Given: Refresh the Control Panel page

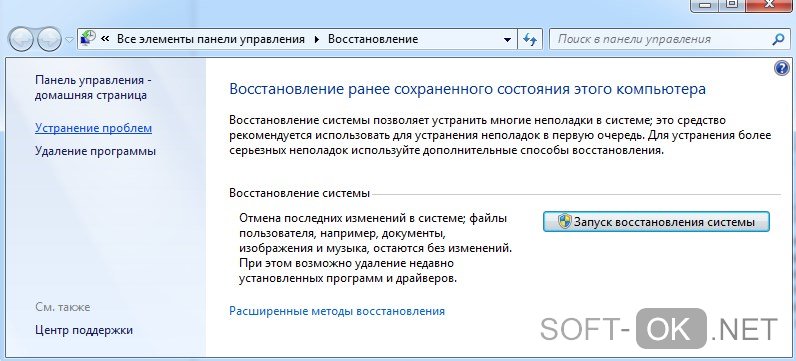Looking at the screenshot, I should [530, 40].
